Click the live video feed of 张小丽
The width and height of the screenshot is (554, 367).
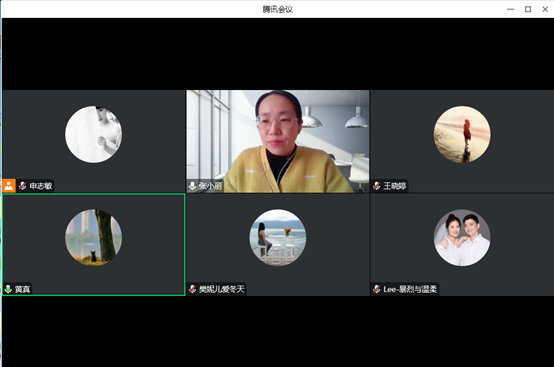pyautogui.click(x=278, y=141)
